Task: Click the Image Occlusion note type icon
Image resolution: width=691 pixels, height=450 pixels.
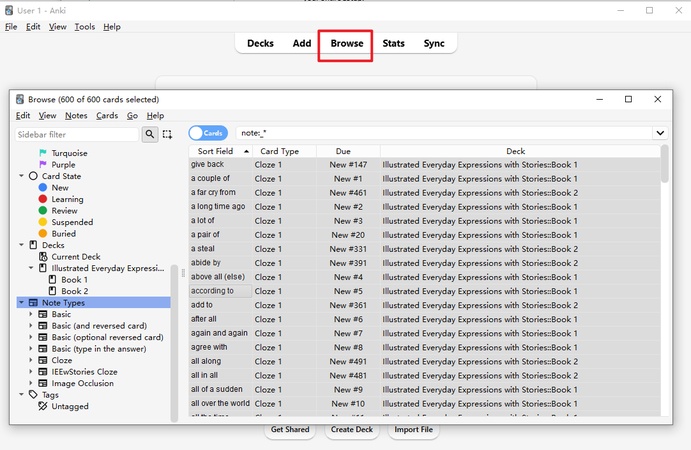Action: click(43, 383)
